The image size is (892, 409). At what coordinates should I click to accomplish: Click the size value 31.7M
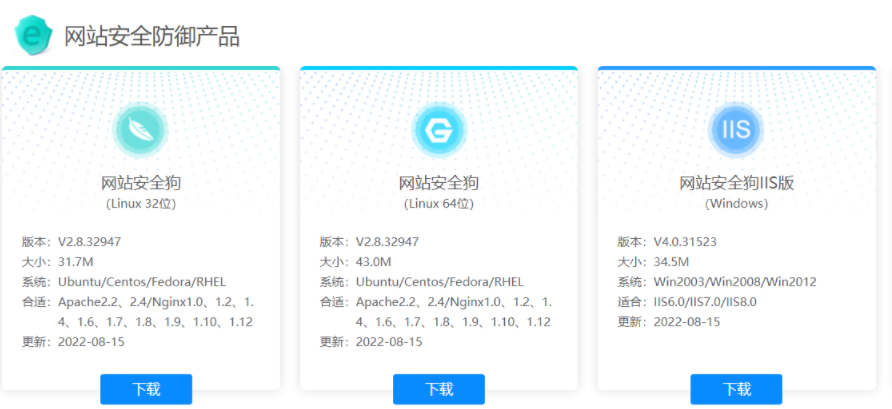76,262
